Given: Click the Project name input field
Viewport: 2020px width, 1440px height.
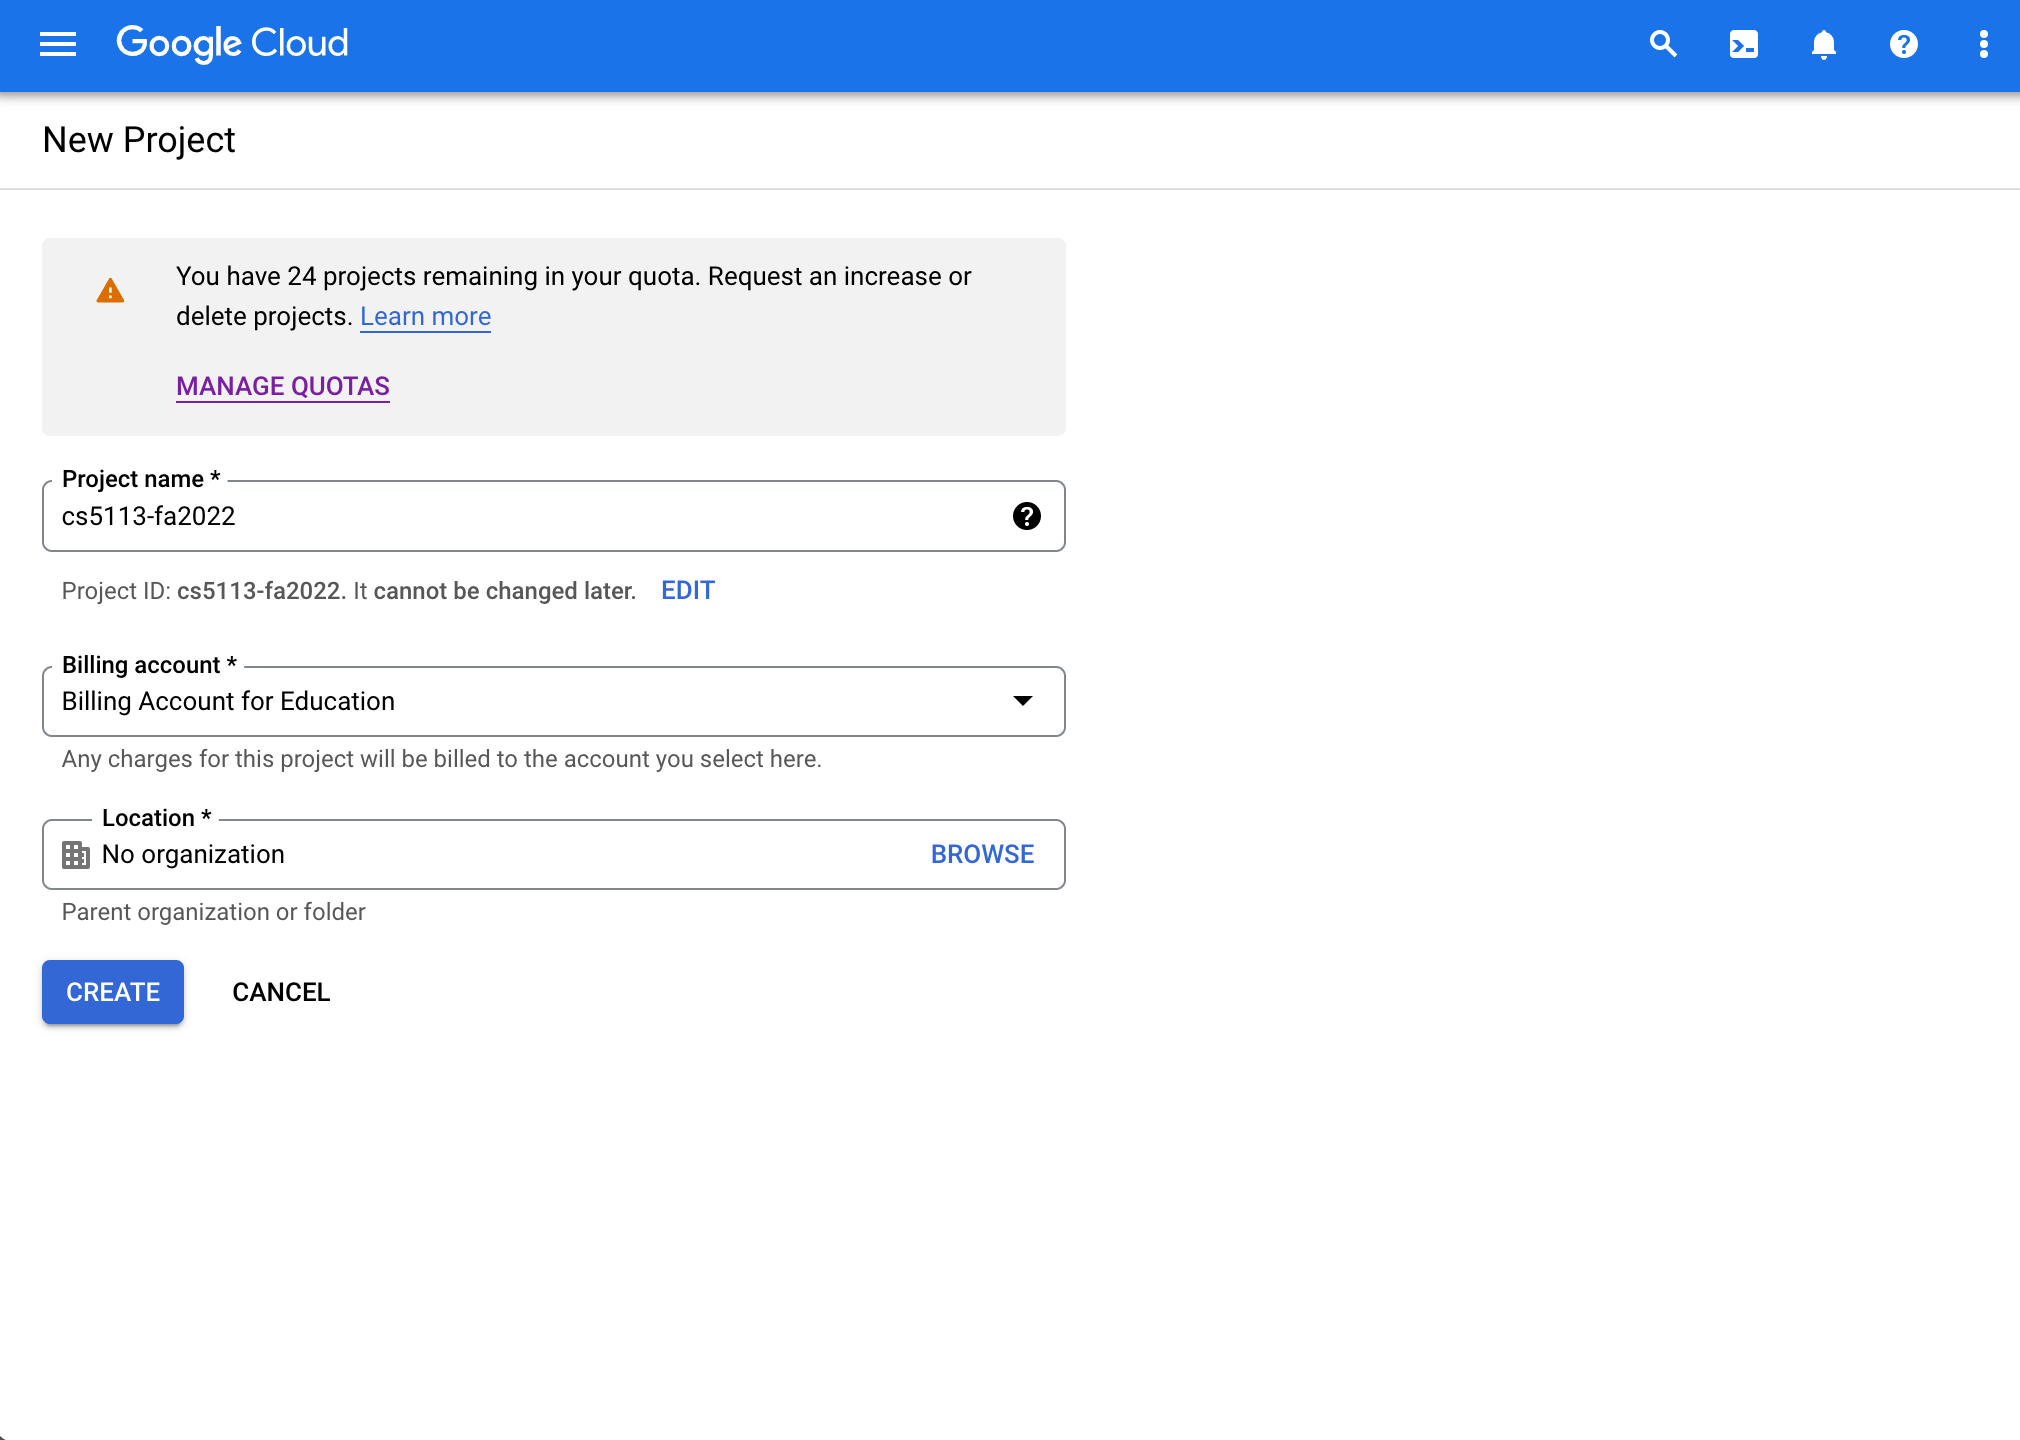Looking at the screenshot, I should click(553, 516).
